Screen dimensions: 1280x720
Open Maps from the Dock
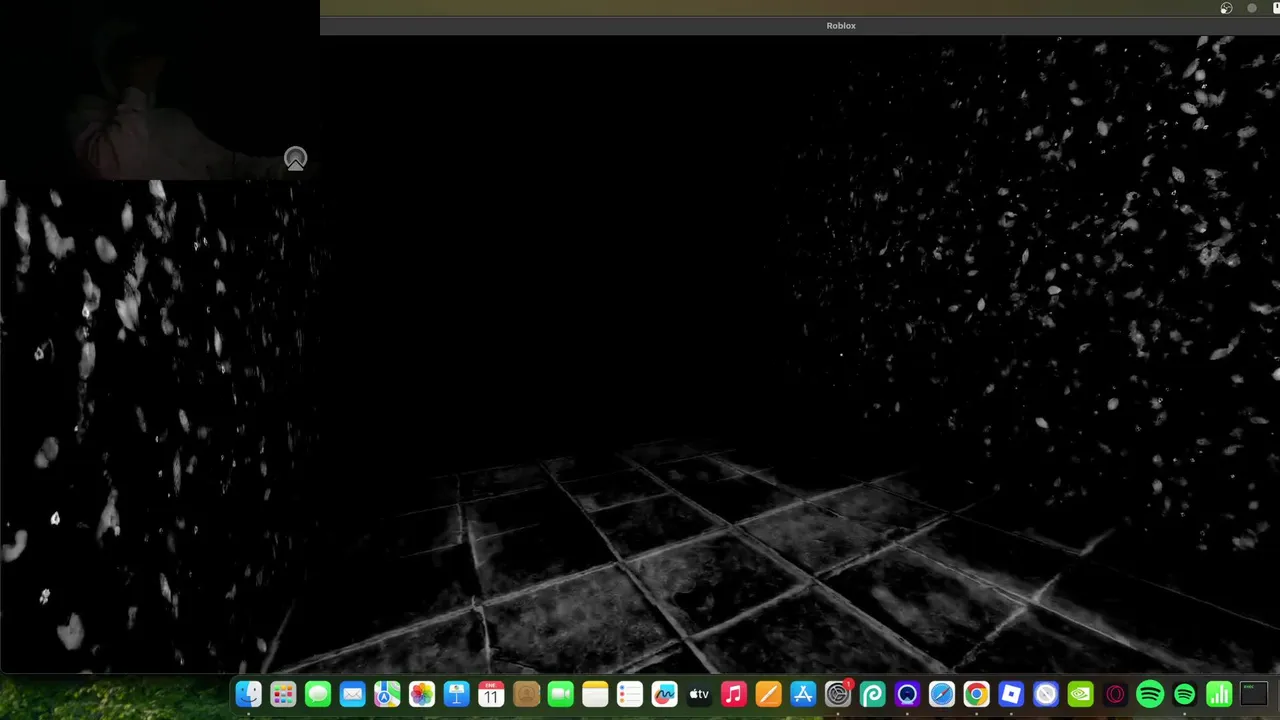(x=387, y=694)
